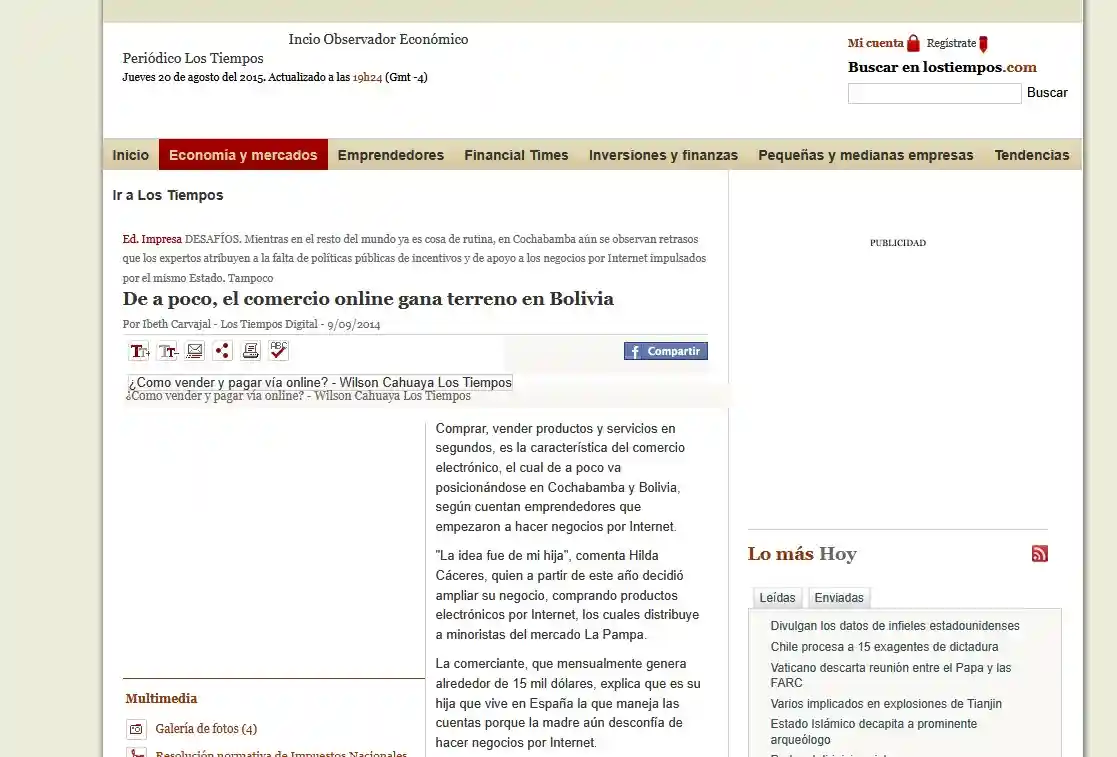Open the email article icon
The image size is (1117, 757).
(194, 351)
